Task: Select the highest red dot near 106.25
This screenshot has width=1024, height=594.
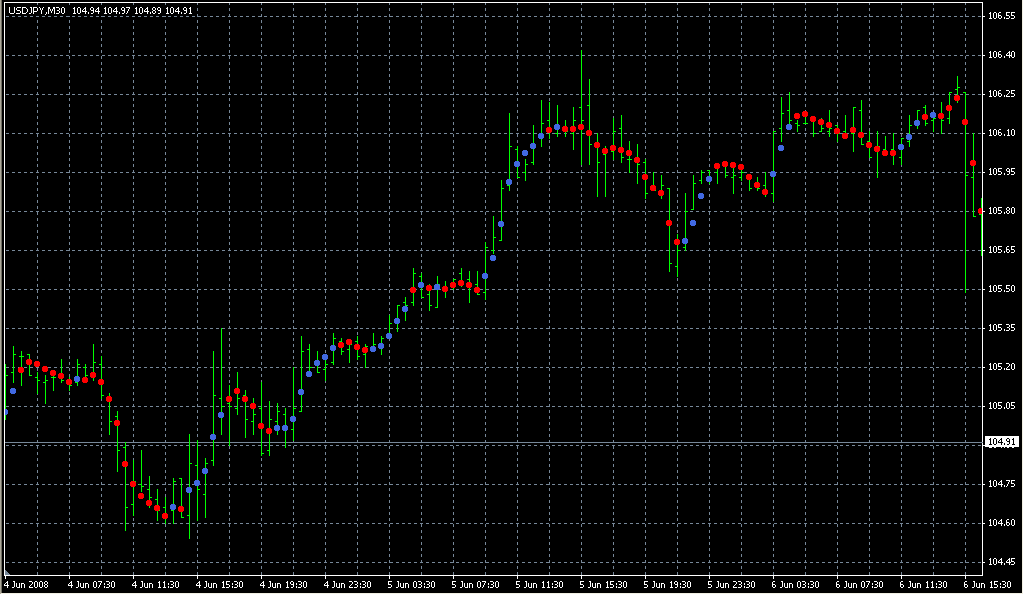Action: [x=957, y=98]
